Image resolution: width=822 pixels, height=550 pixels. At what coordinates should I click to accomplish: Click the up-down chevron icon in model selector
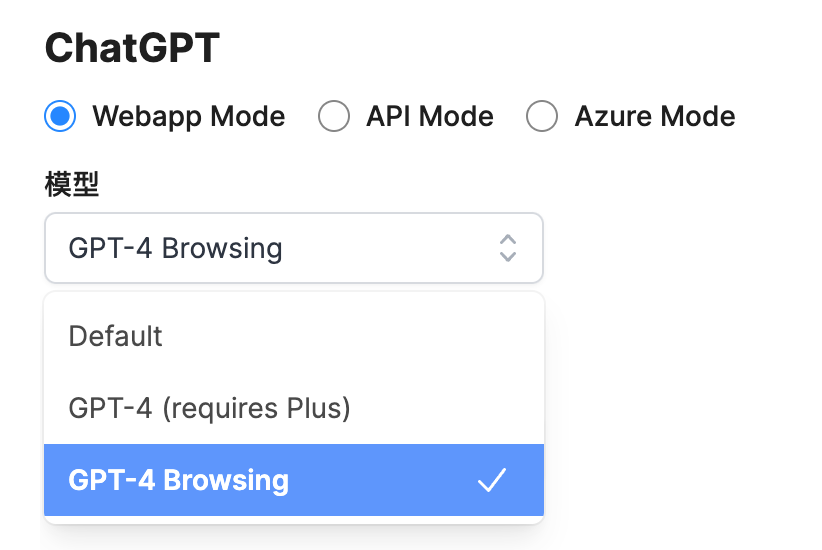pyautogui.click(x=508, y=248)
